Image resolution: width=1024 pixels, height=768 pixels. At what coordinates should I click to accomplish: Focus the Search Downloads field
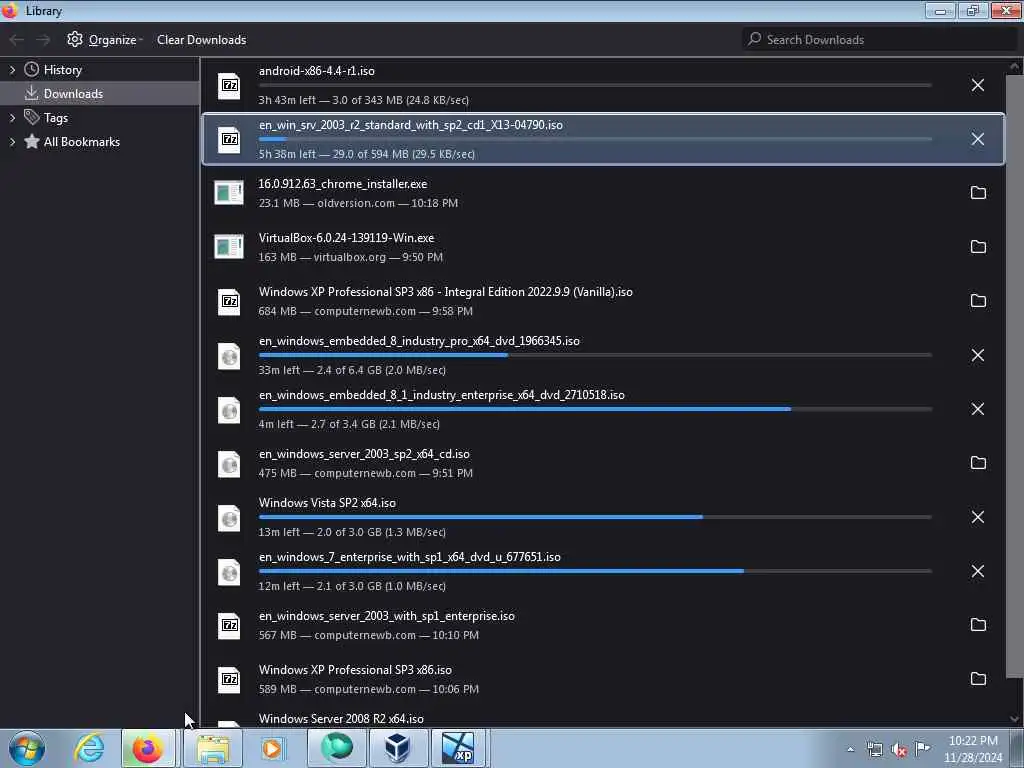click(x=879, y=39)
